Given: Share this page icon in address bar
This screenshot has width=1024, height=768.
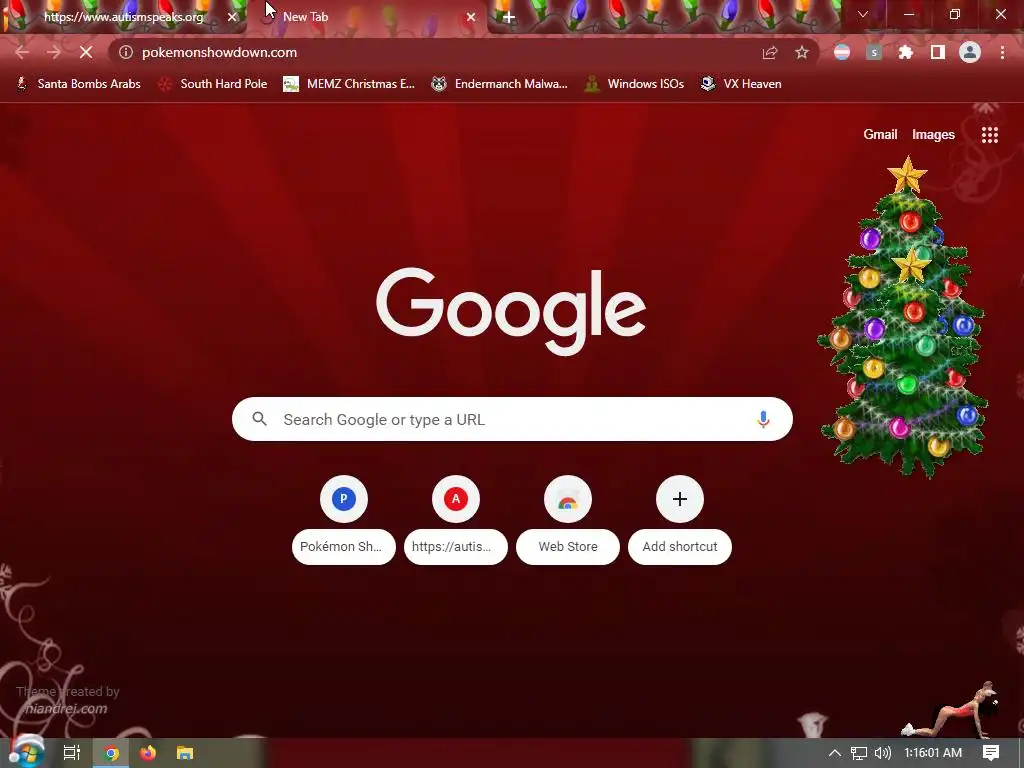Looking at the screenshot, I should point(770,52).
